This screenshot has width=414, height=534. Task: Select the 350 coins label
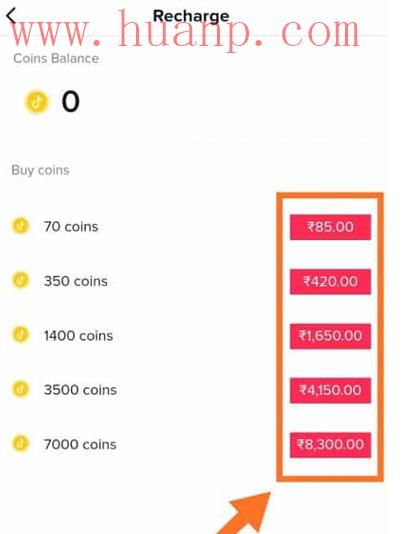[76, 281]
